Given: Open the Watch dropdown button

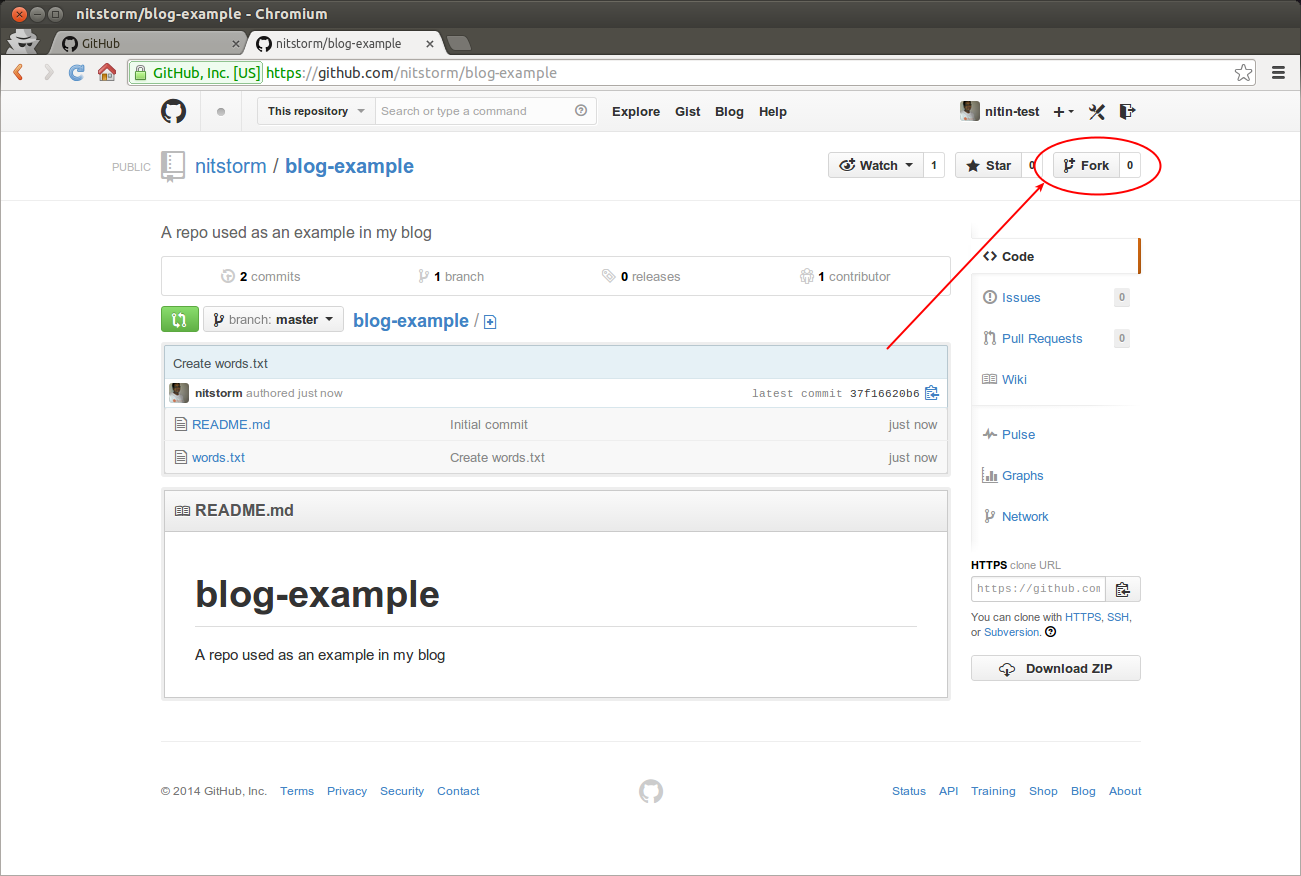Looking at the screenshot, I should [x=875, y=166].
